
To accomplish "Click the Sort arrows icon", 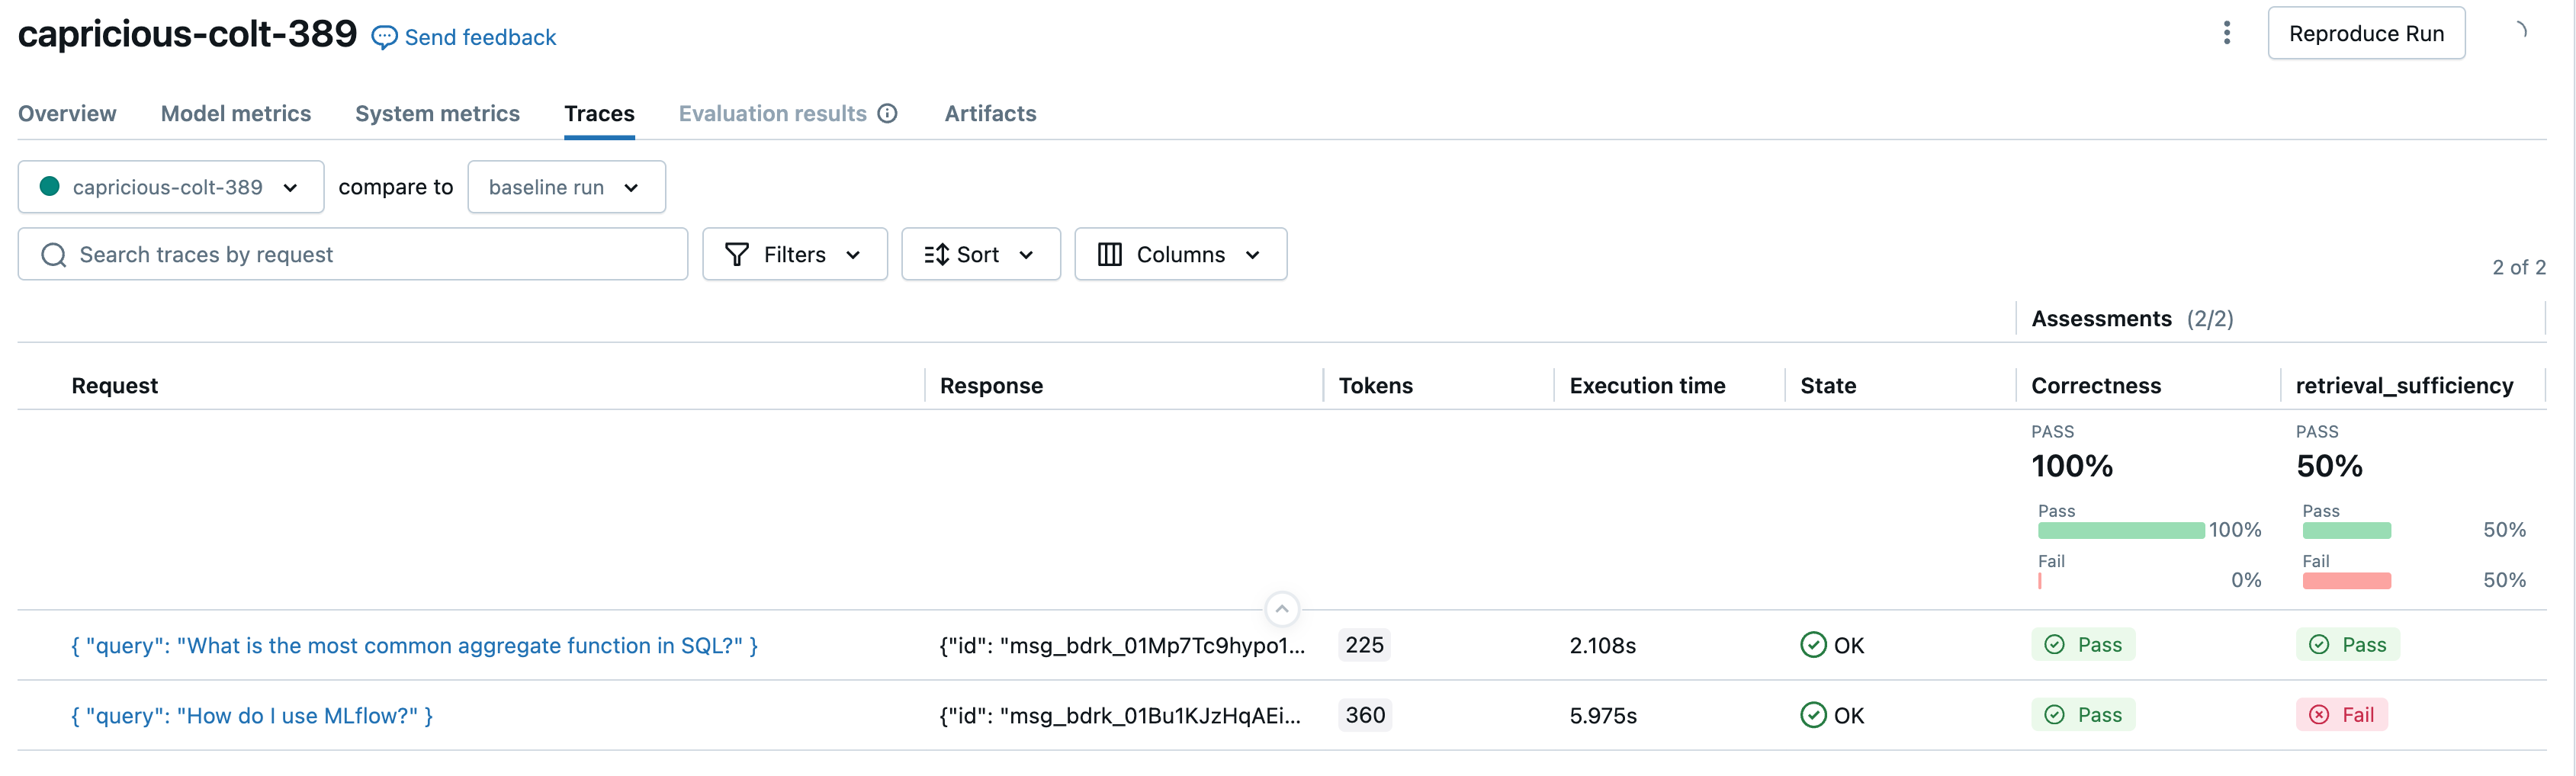I will 936,255.
